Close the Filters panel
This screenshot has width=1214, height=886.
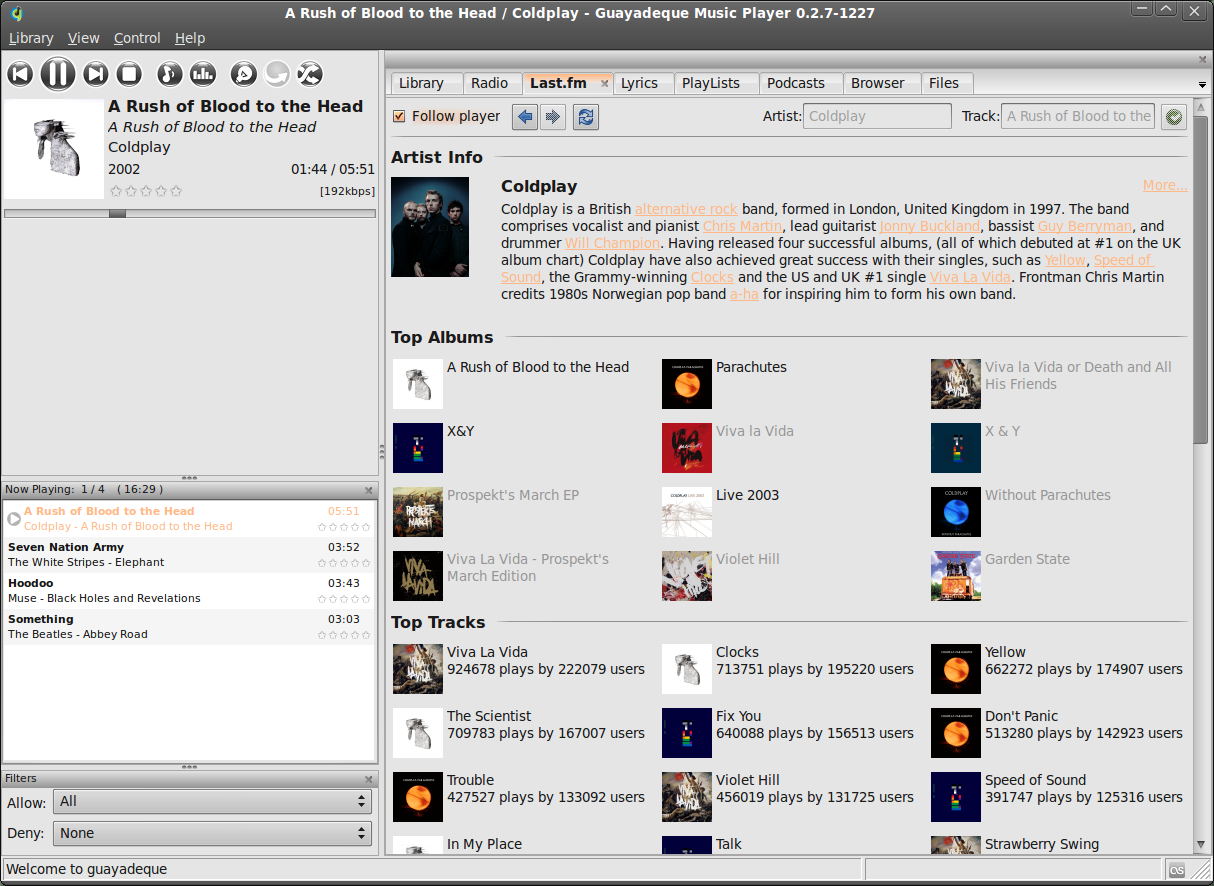[x=369, y=778]
